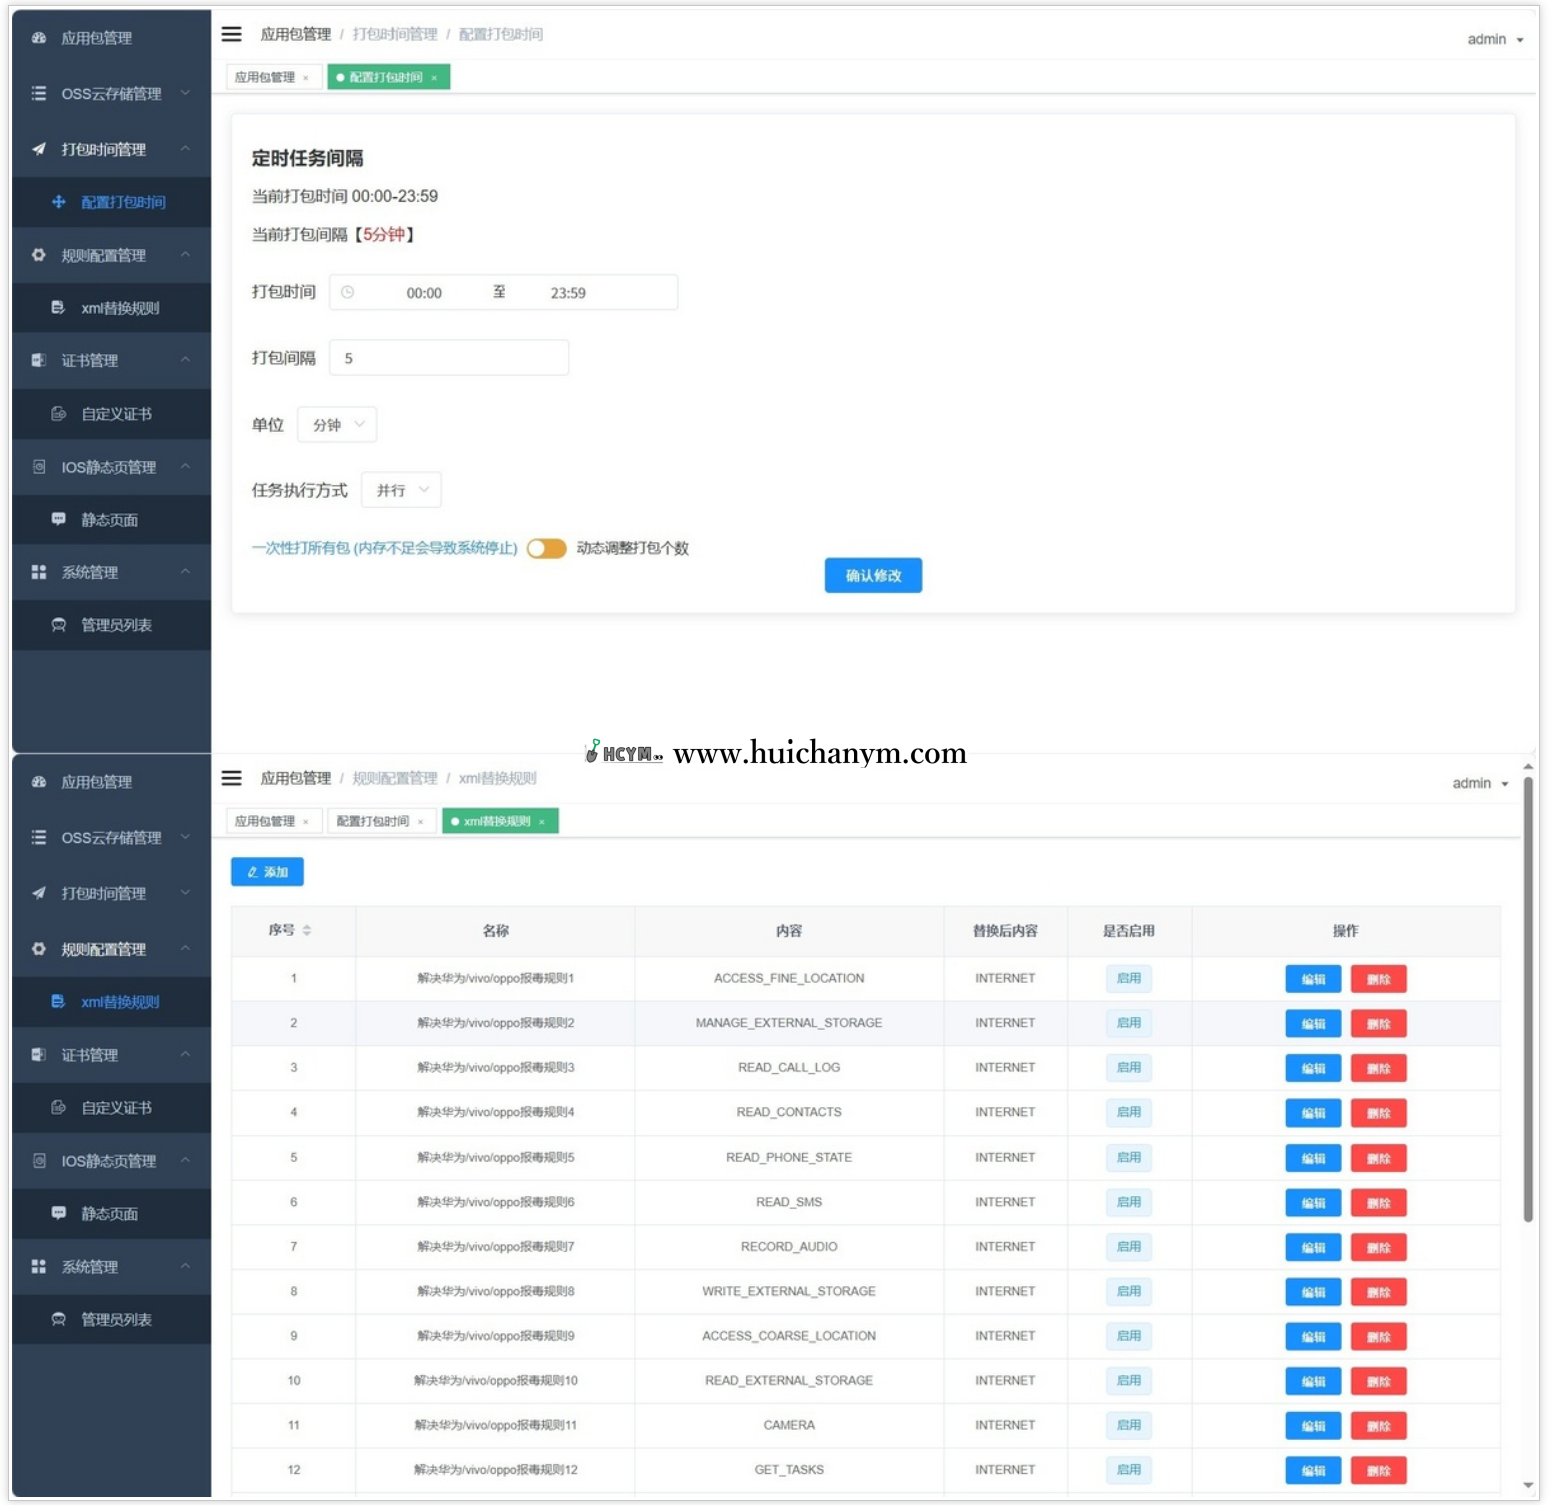
Task: Open the 任务执行方式 dropdown showing 并行
Action: click(401, 490)
